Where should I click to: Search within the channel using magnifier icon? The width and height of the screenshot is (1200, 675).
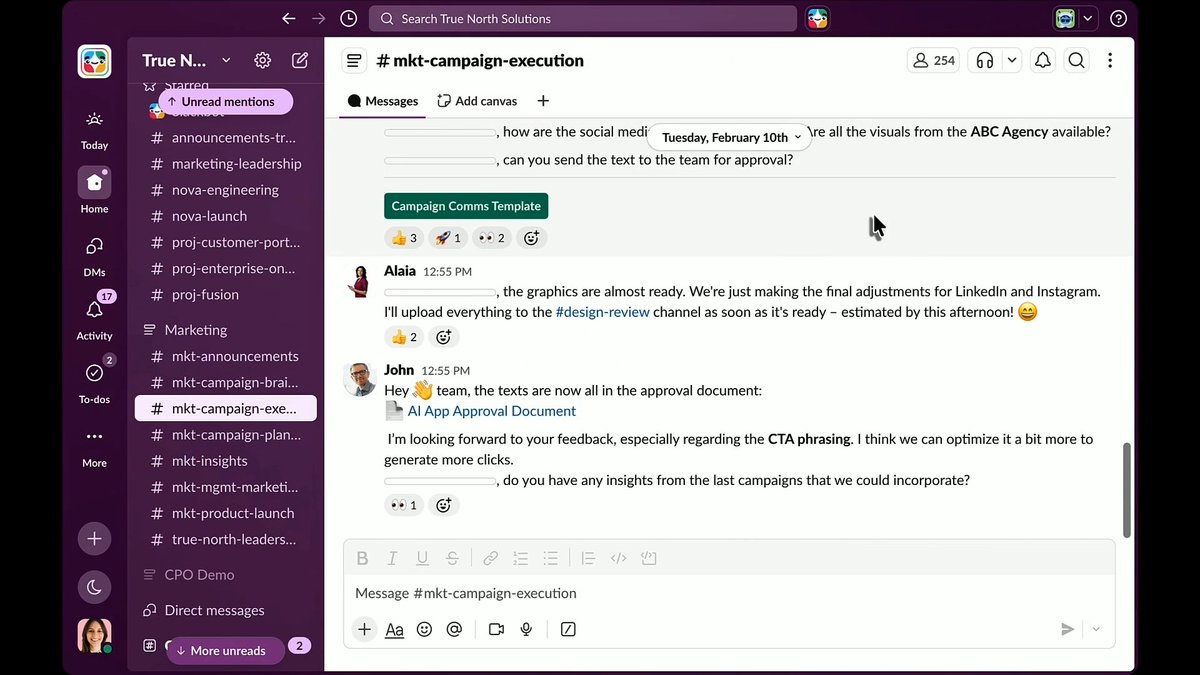(x=1076, y=60)
